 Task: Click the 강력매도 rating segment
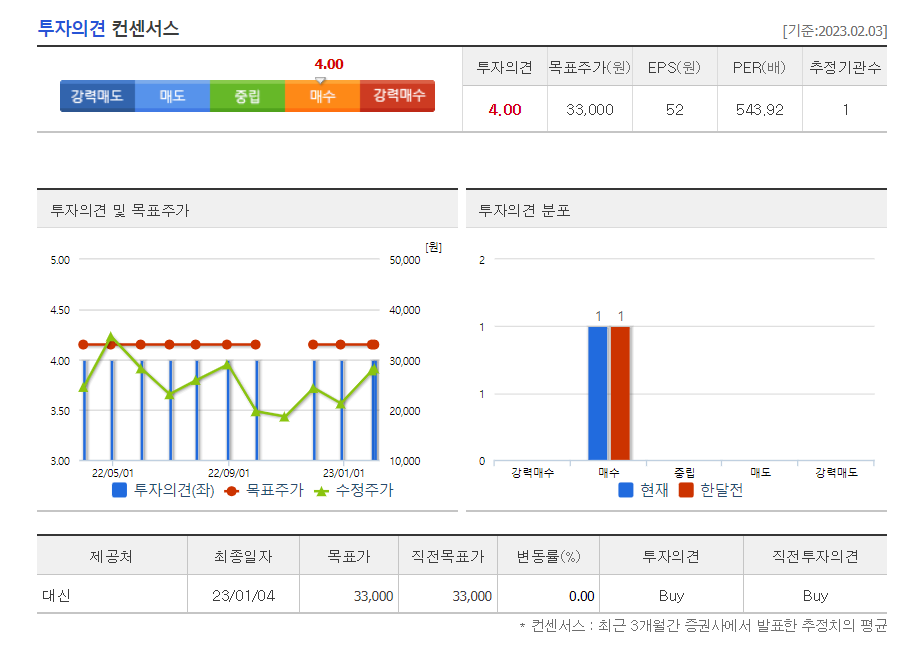click(x=97, y=96)
